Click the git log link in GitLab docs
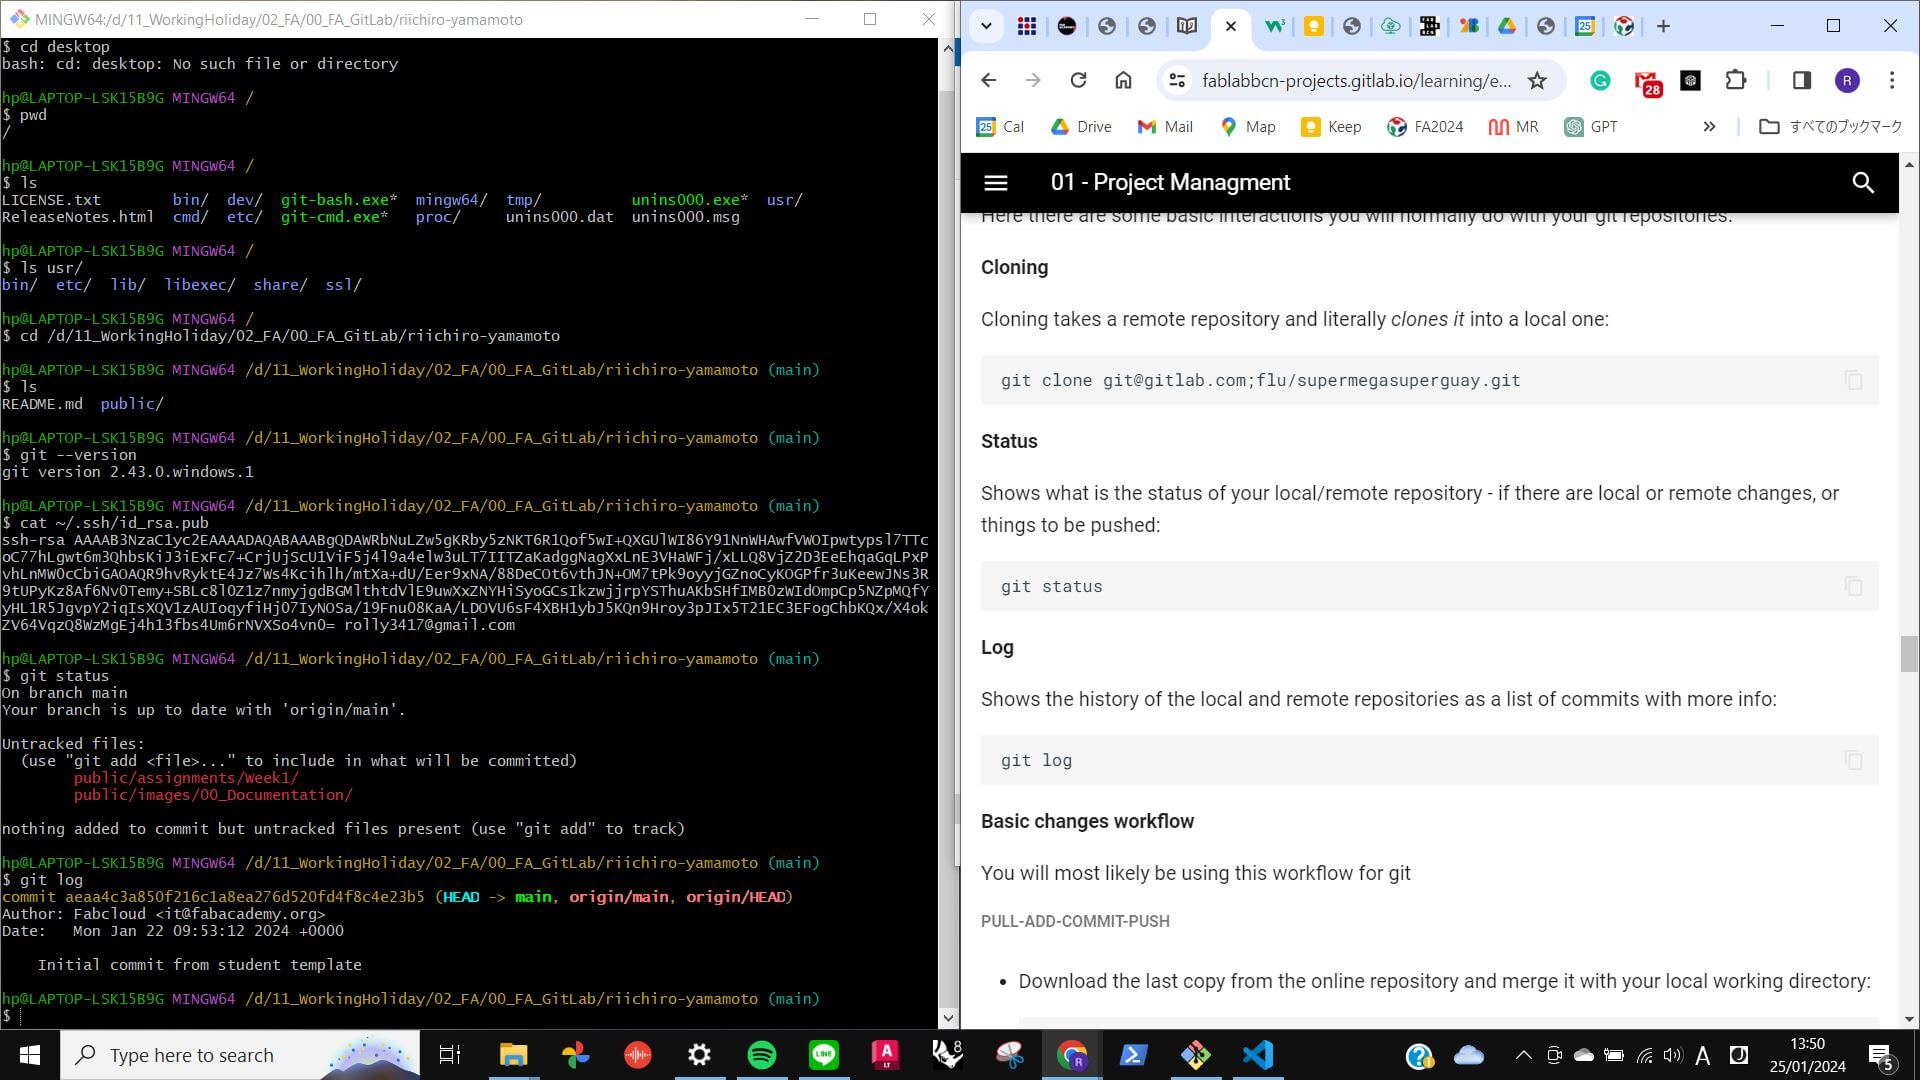Image resolution: width=1920 pixels, height=1080 pixels. [x=1035, y=760]
